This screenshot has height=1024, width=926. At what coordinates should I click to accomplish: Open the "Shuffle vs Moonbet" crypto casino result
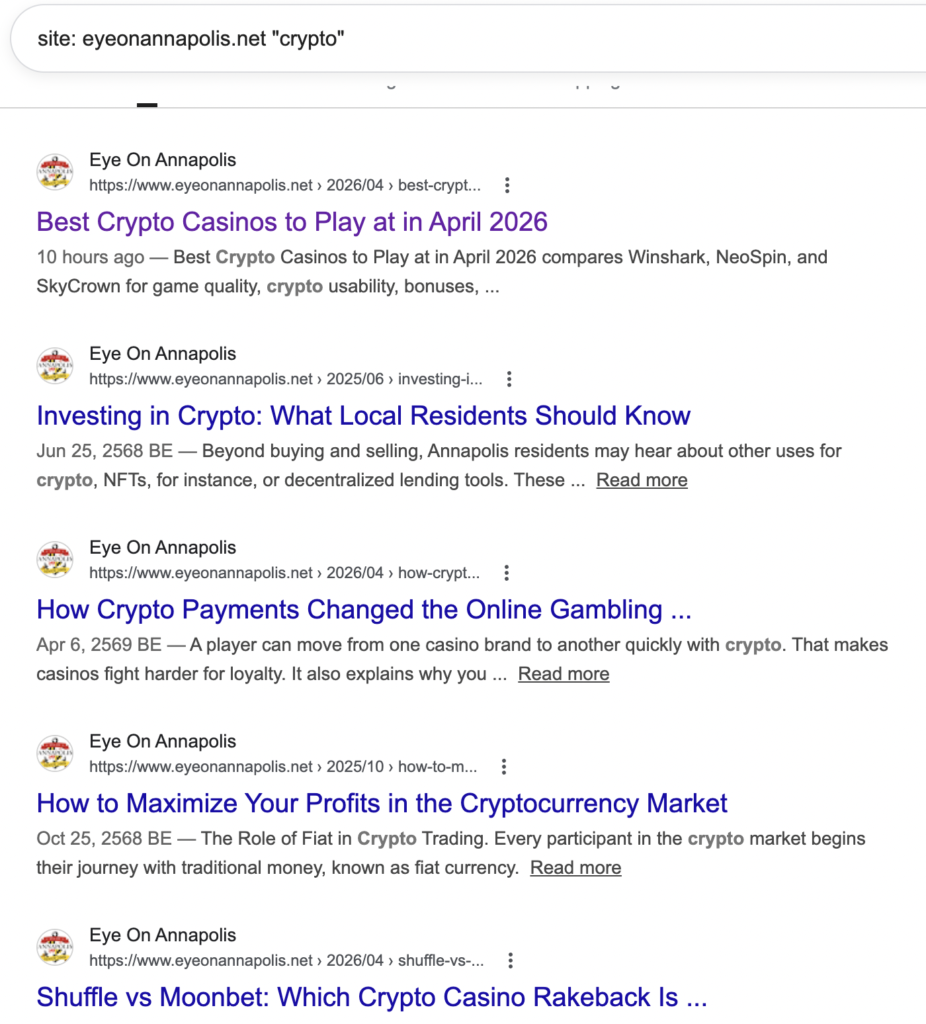pyautogui.click(x=371, y=997)
